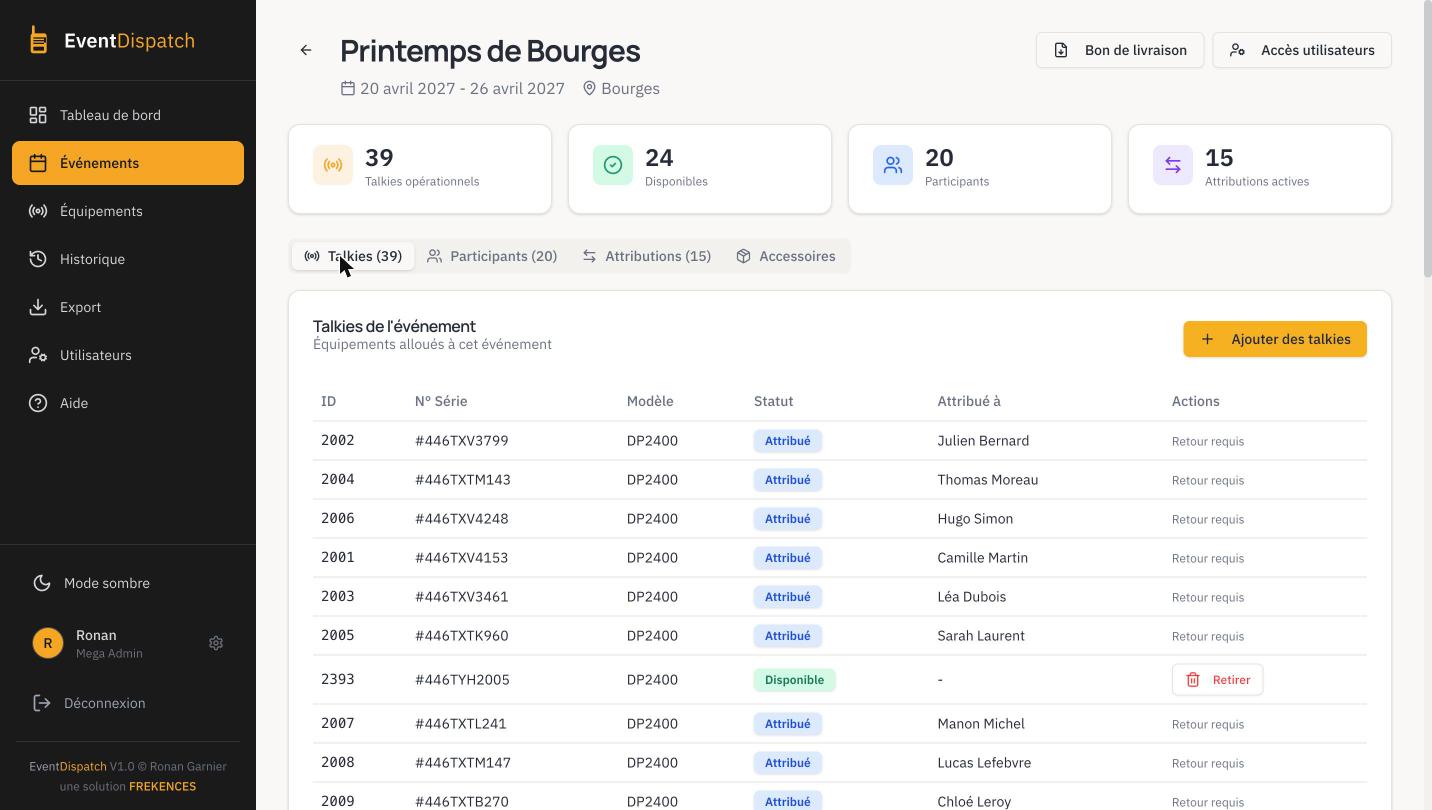Click the blue Participants people icon
This screenshot has height=810, width=1432.
pyautogui.click(x=893, y=165)
